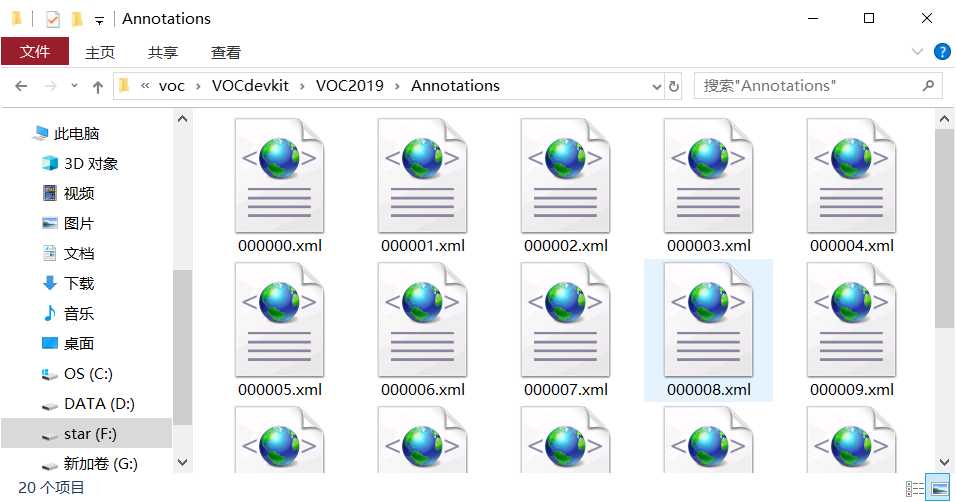This screenshot has height=502, width=956.
Task: Select the 000003.xml file icon
Action: pyautogui.click(x=708, y=176)
